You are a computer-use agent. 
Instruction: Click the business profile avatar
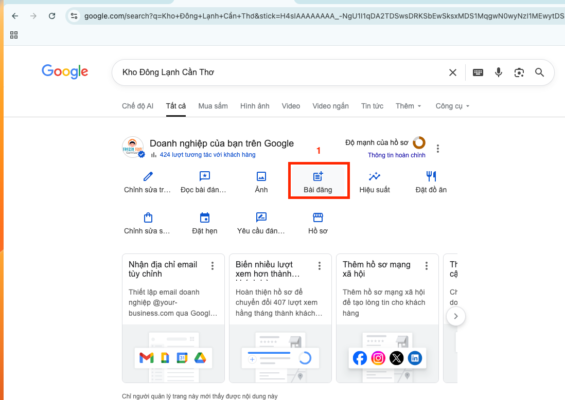pyautogui.click(x=133, y=147)
